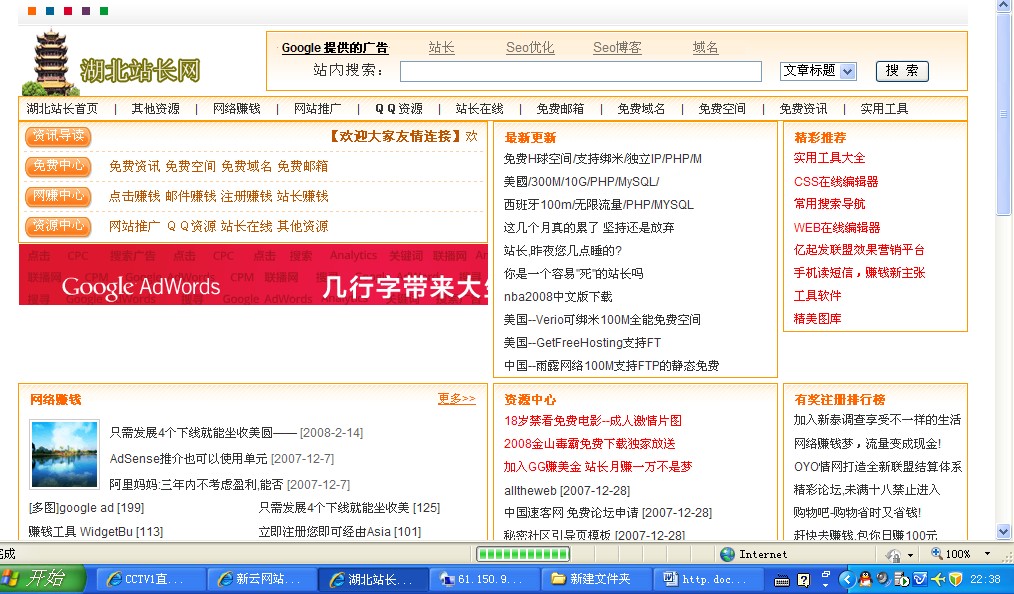1014x594 pixels.
Task: Click the 资讯导读 orange pill button
Action: point(58,136)
